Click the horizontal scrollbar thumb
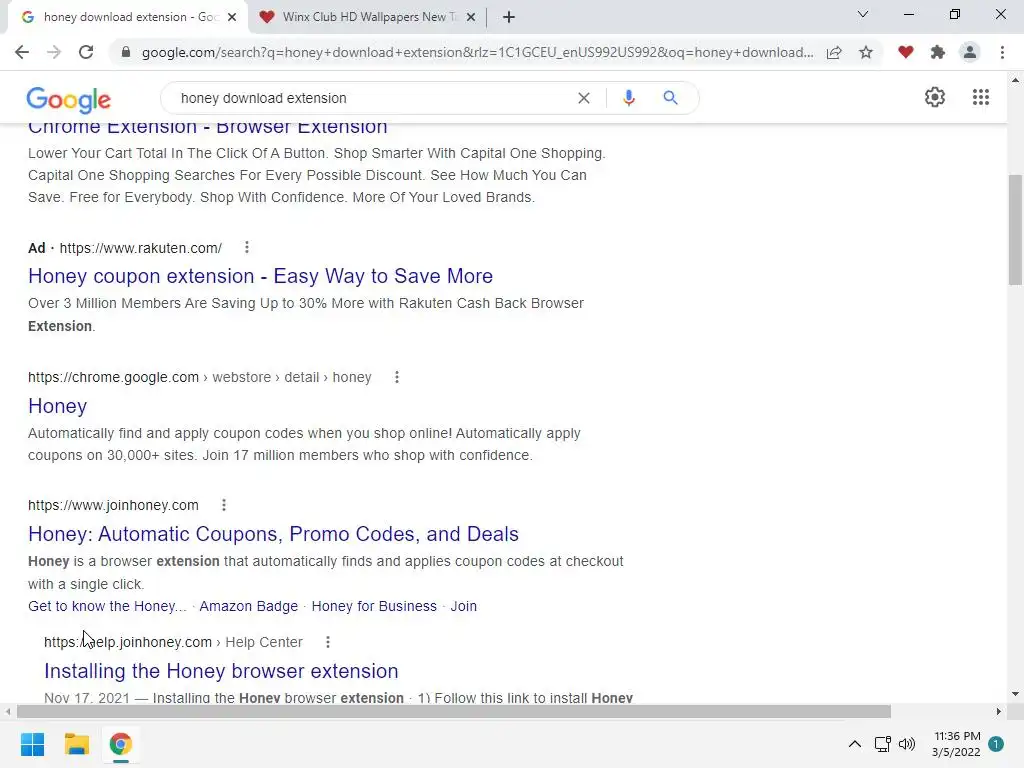Screen dimensions: 1024x768 [454, 711]
